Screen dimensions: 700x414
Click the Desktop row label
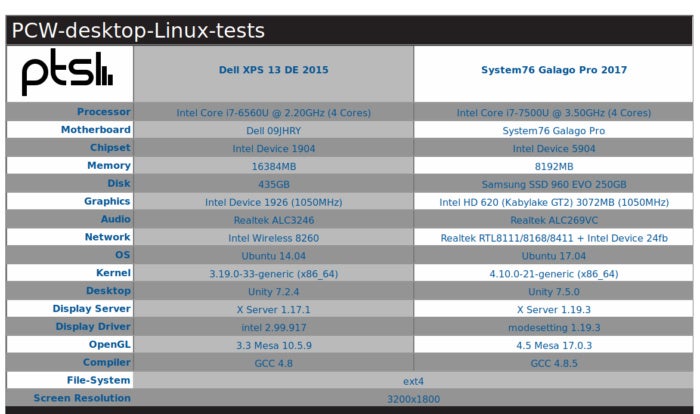108,290
